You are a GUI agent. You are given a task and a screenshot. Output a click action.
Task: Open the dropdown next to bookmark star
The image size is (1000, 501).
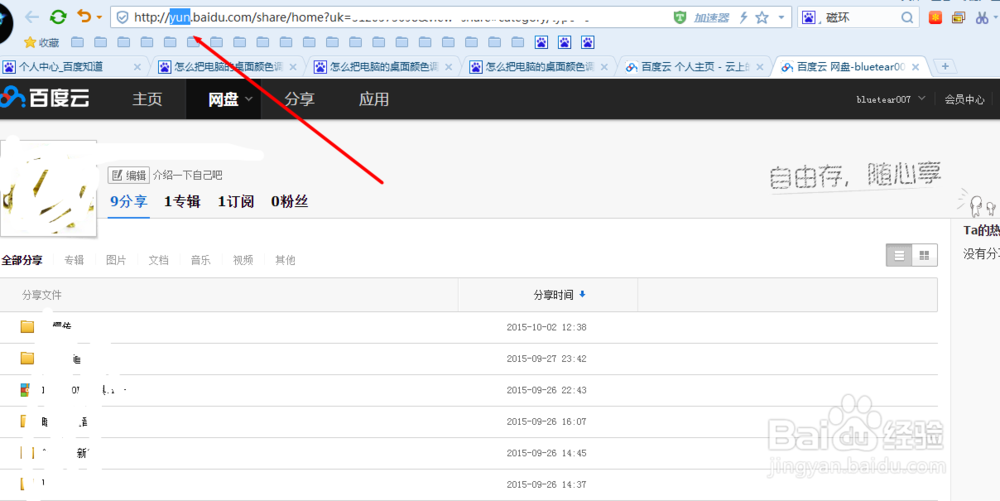point(781,18)
